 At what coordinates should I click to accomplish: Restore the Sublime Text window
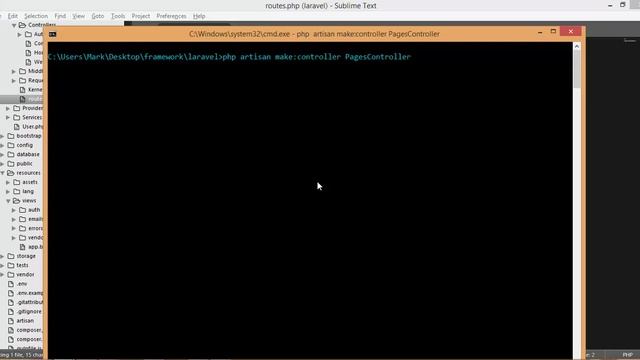coord(622,5)
